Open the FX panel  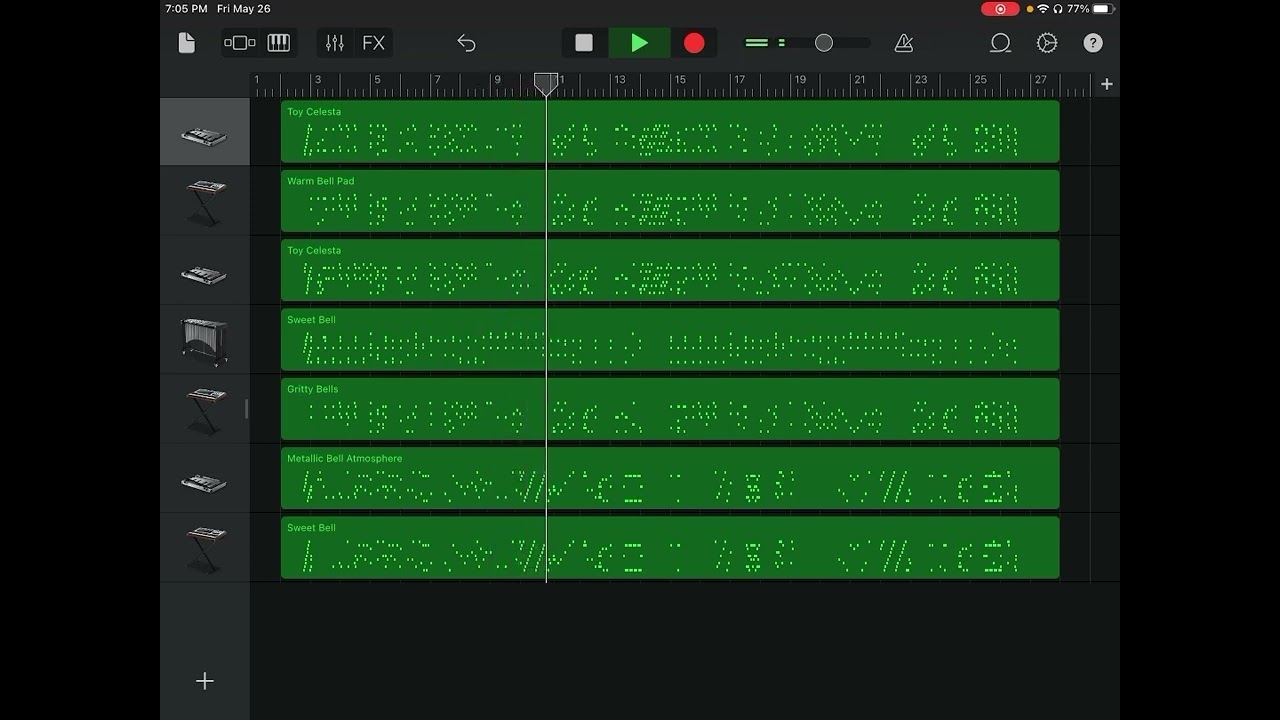click(373, 43)
